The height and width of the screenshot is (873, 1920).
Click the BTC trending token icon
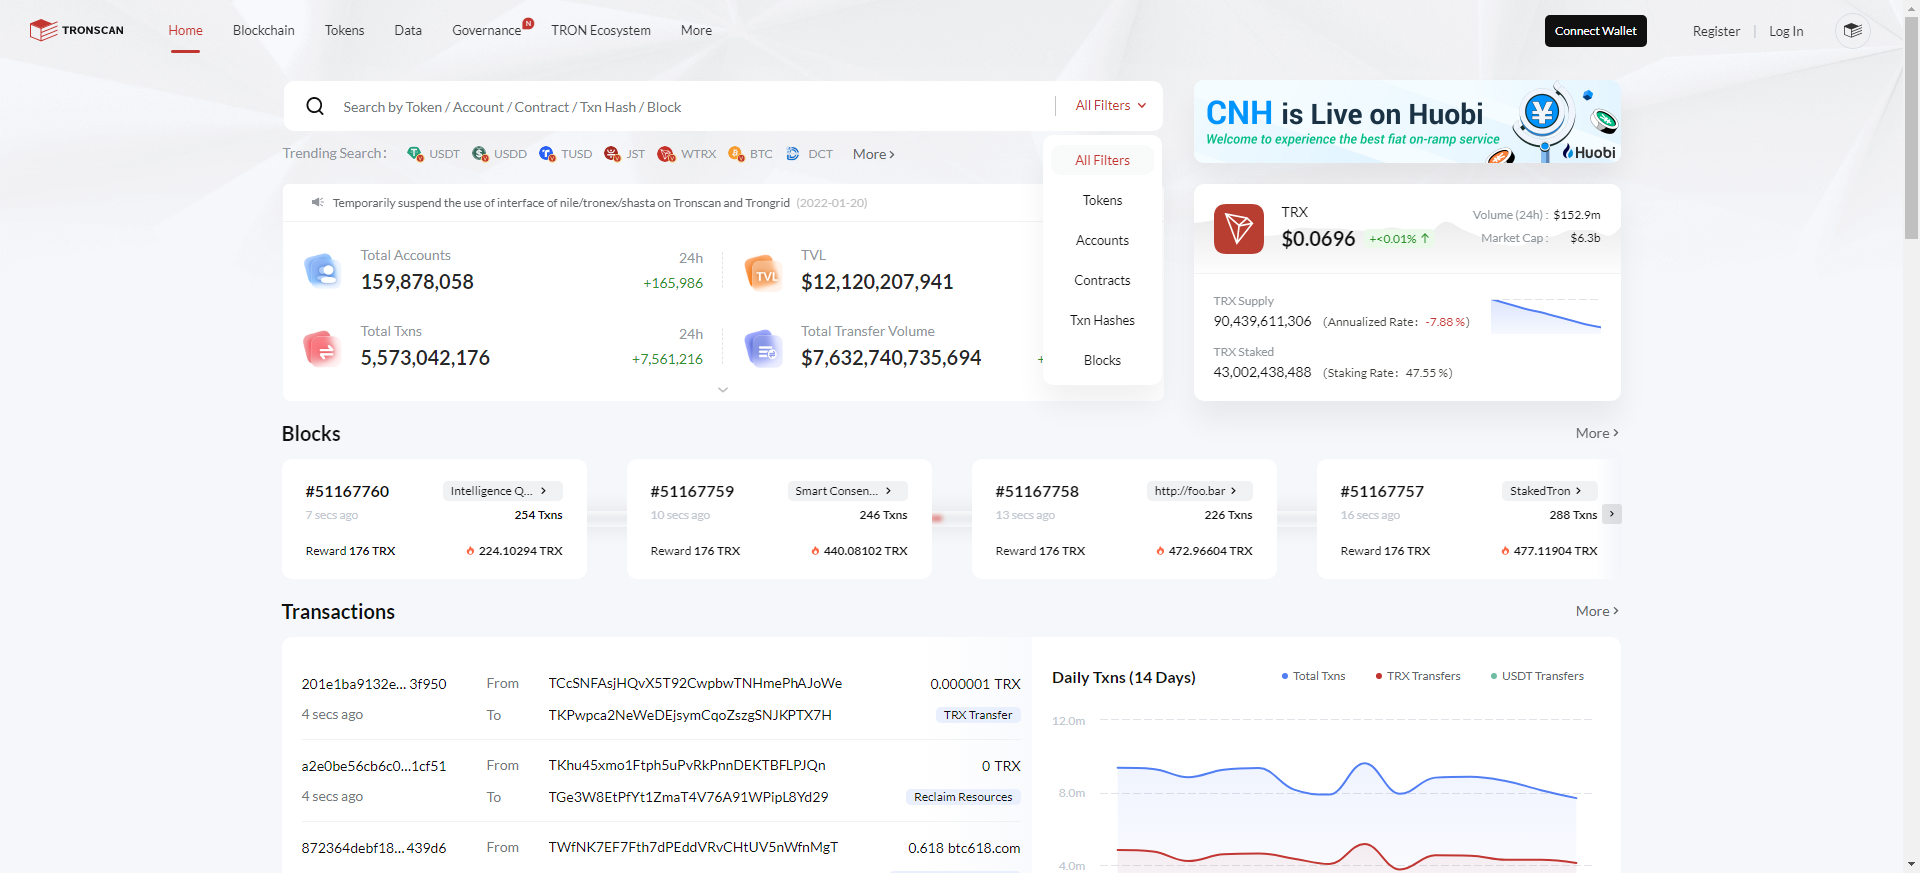[x=736, y=154]
